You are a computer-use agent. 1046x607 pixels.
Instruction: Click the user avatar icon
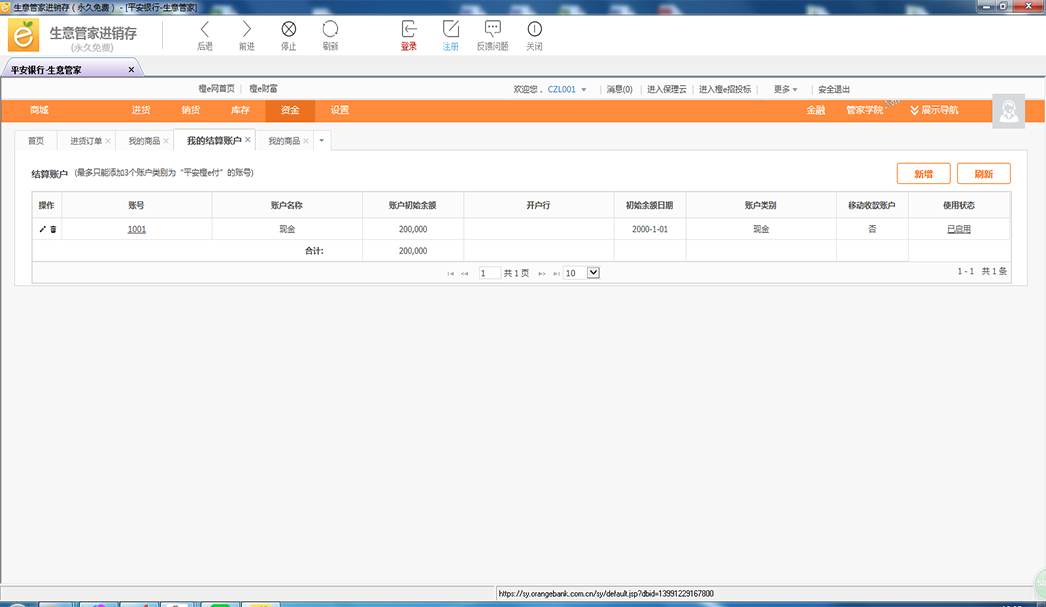point(1008,111)
